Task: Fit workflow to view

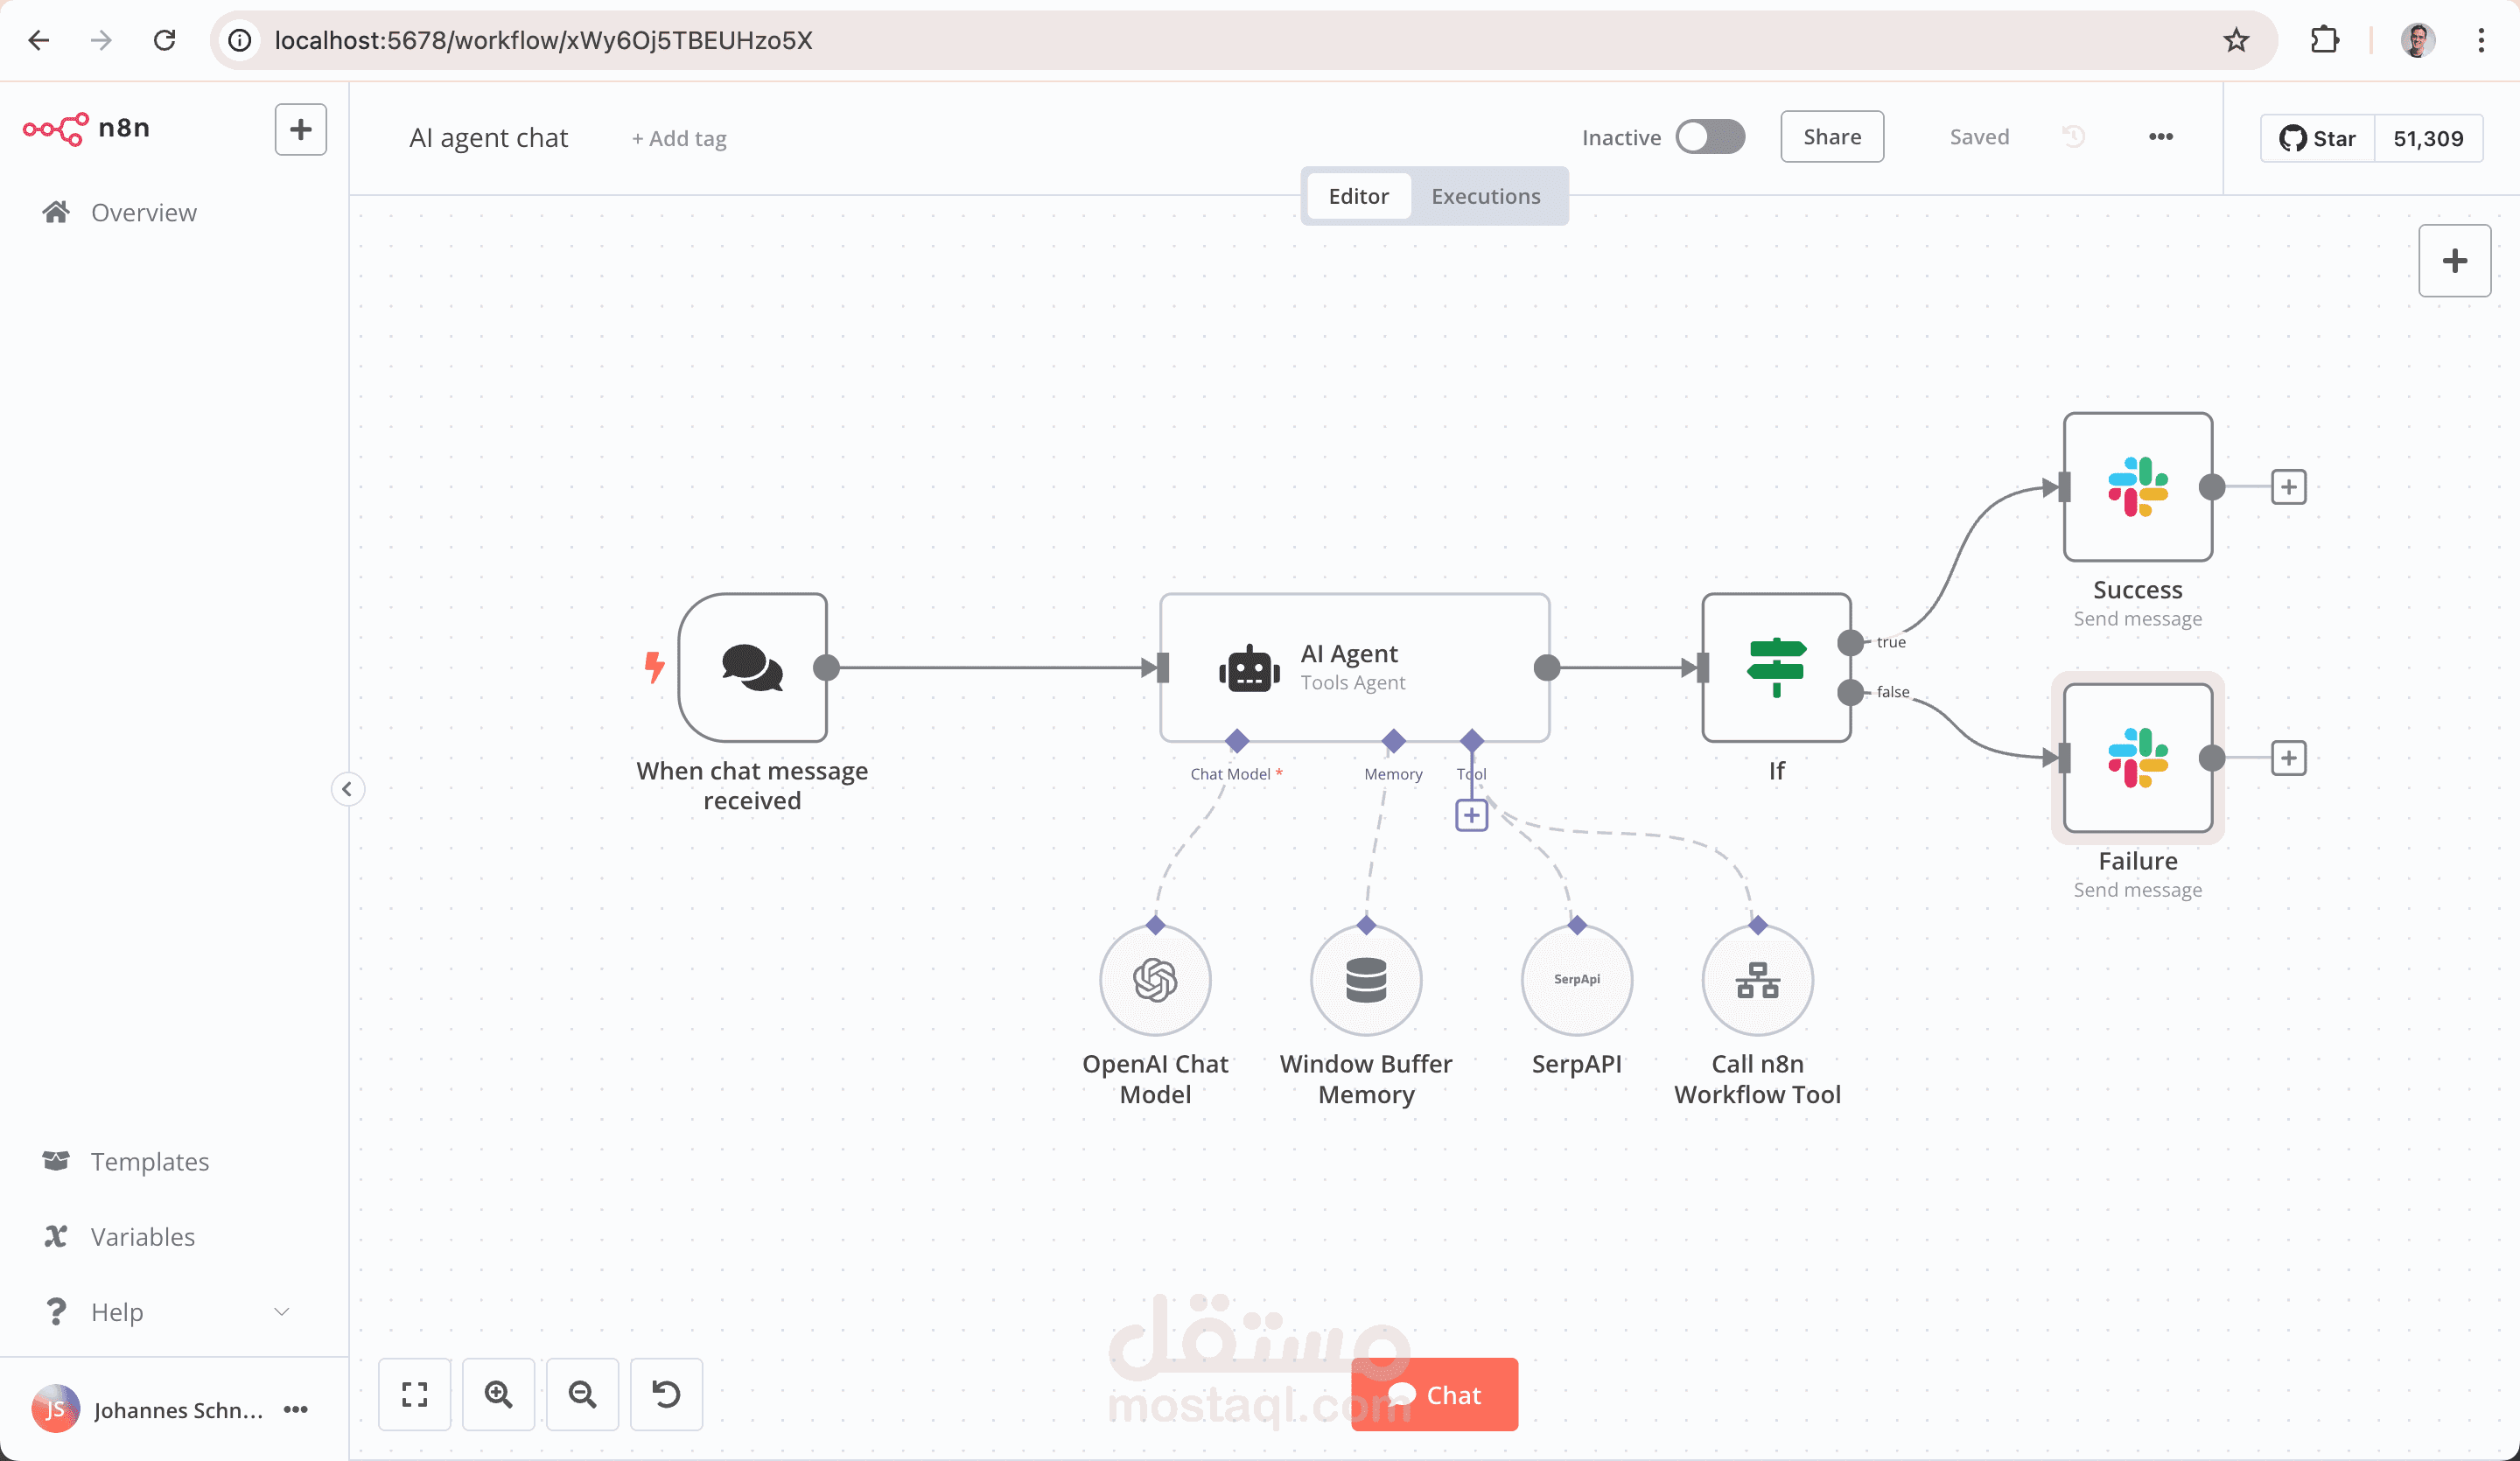Action: click(414, 1394)
